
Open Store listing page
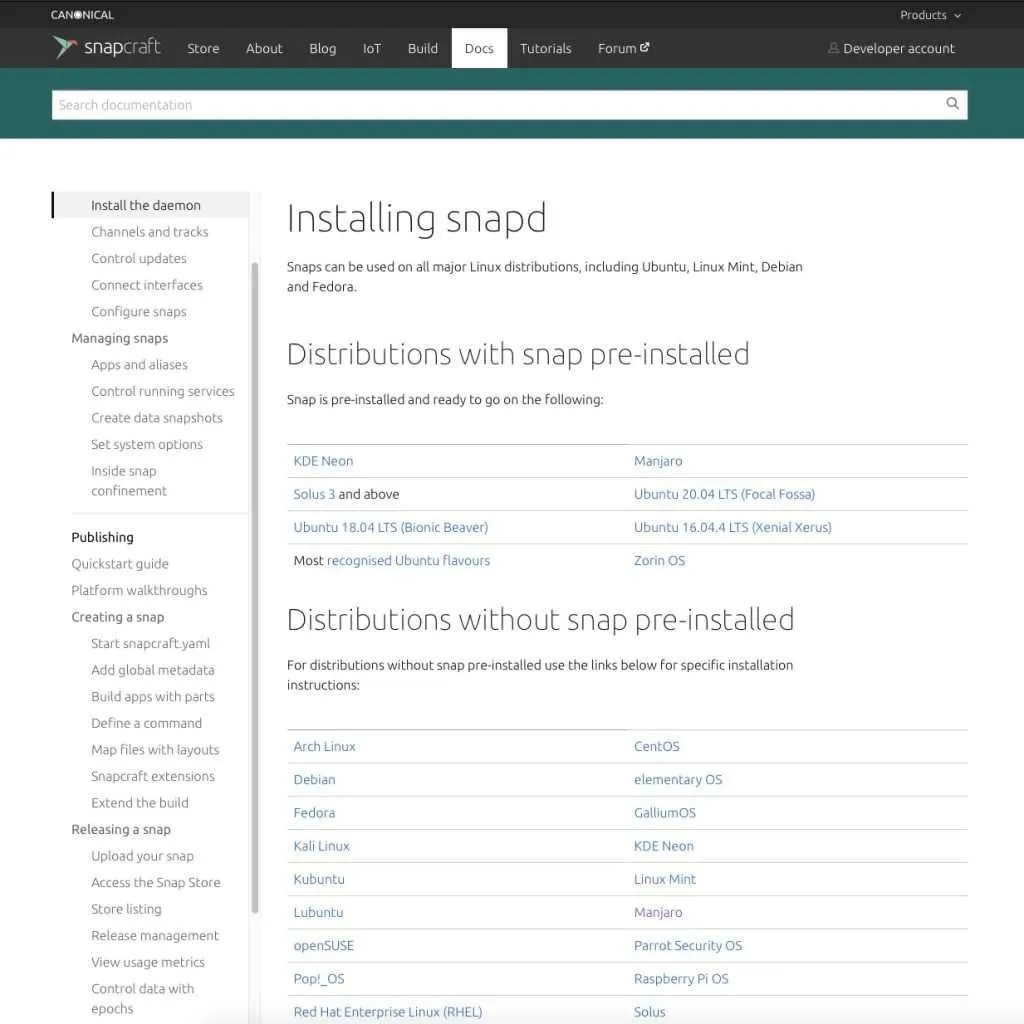[126, 909]
